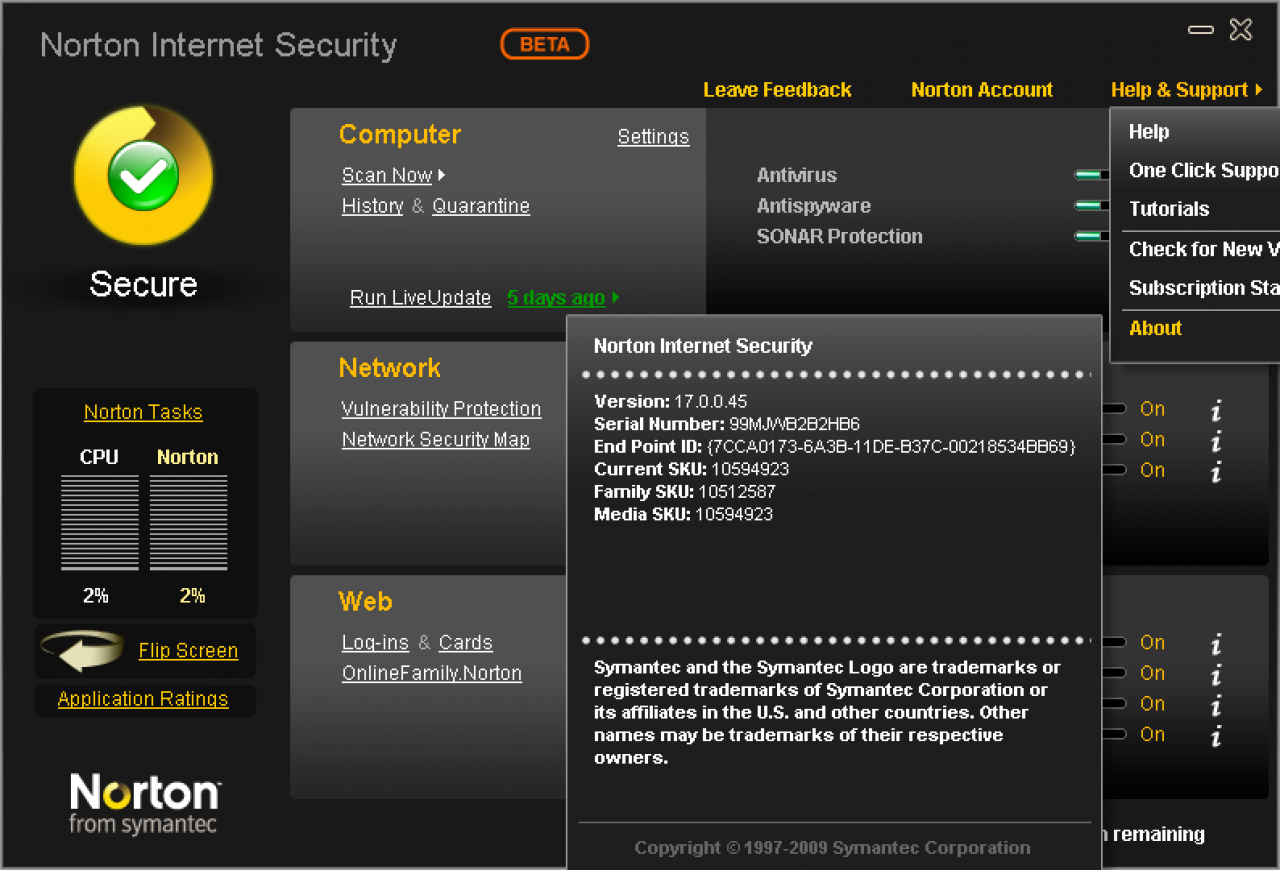Click the Web section heading

click(365, 602)
